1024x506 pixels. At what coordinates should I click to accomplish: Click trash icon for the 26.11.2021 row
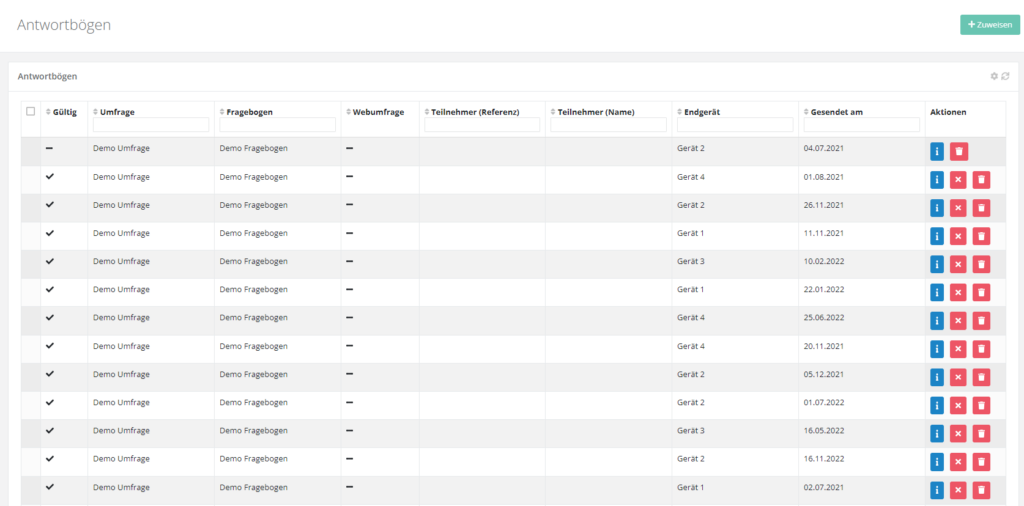[981, 208]
